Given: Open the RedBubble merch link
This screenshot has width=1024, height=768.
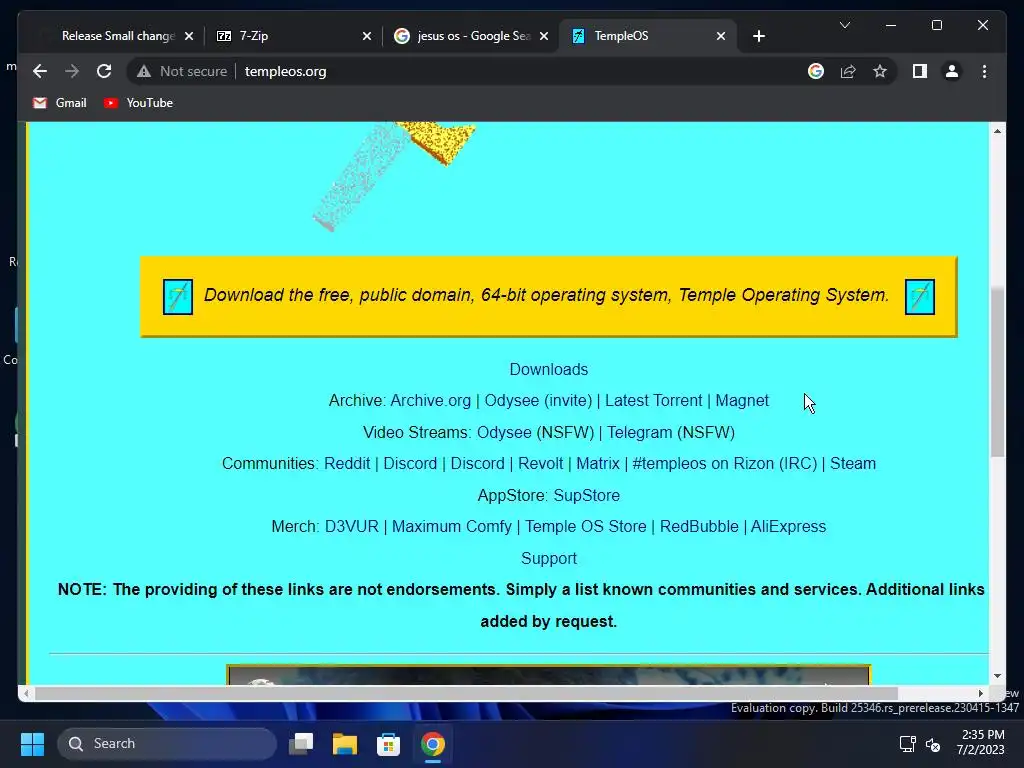Looking at the screenshot, I should pyautogui.click(x=699, y=526).
